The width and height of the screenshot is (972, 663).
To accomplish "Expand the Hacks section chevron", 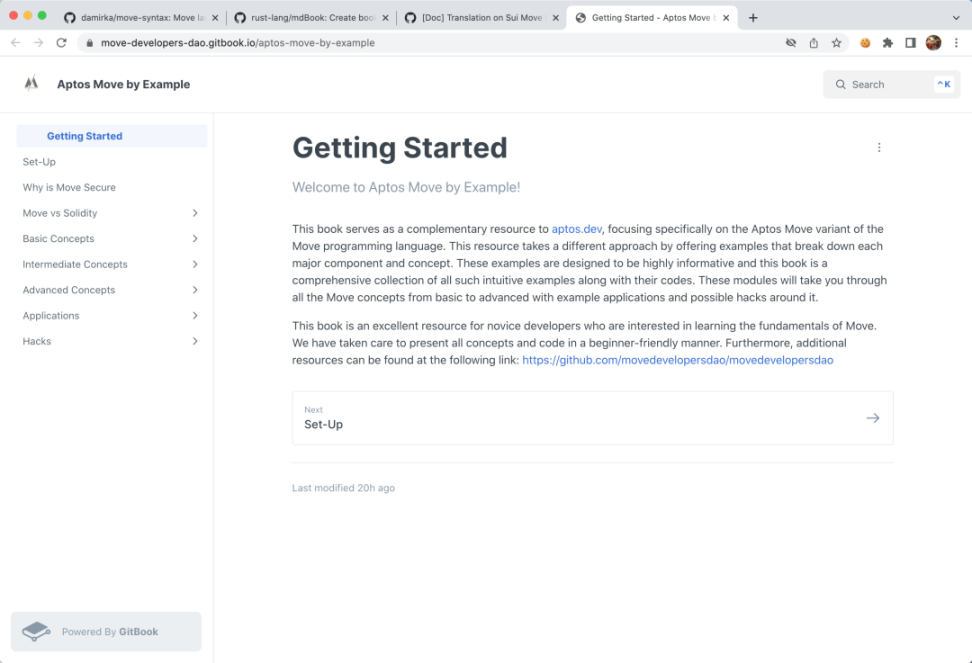I will (195, 341).
